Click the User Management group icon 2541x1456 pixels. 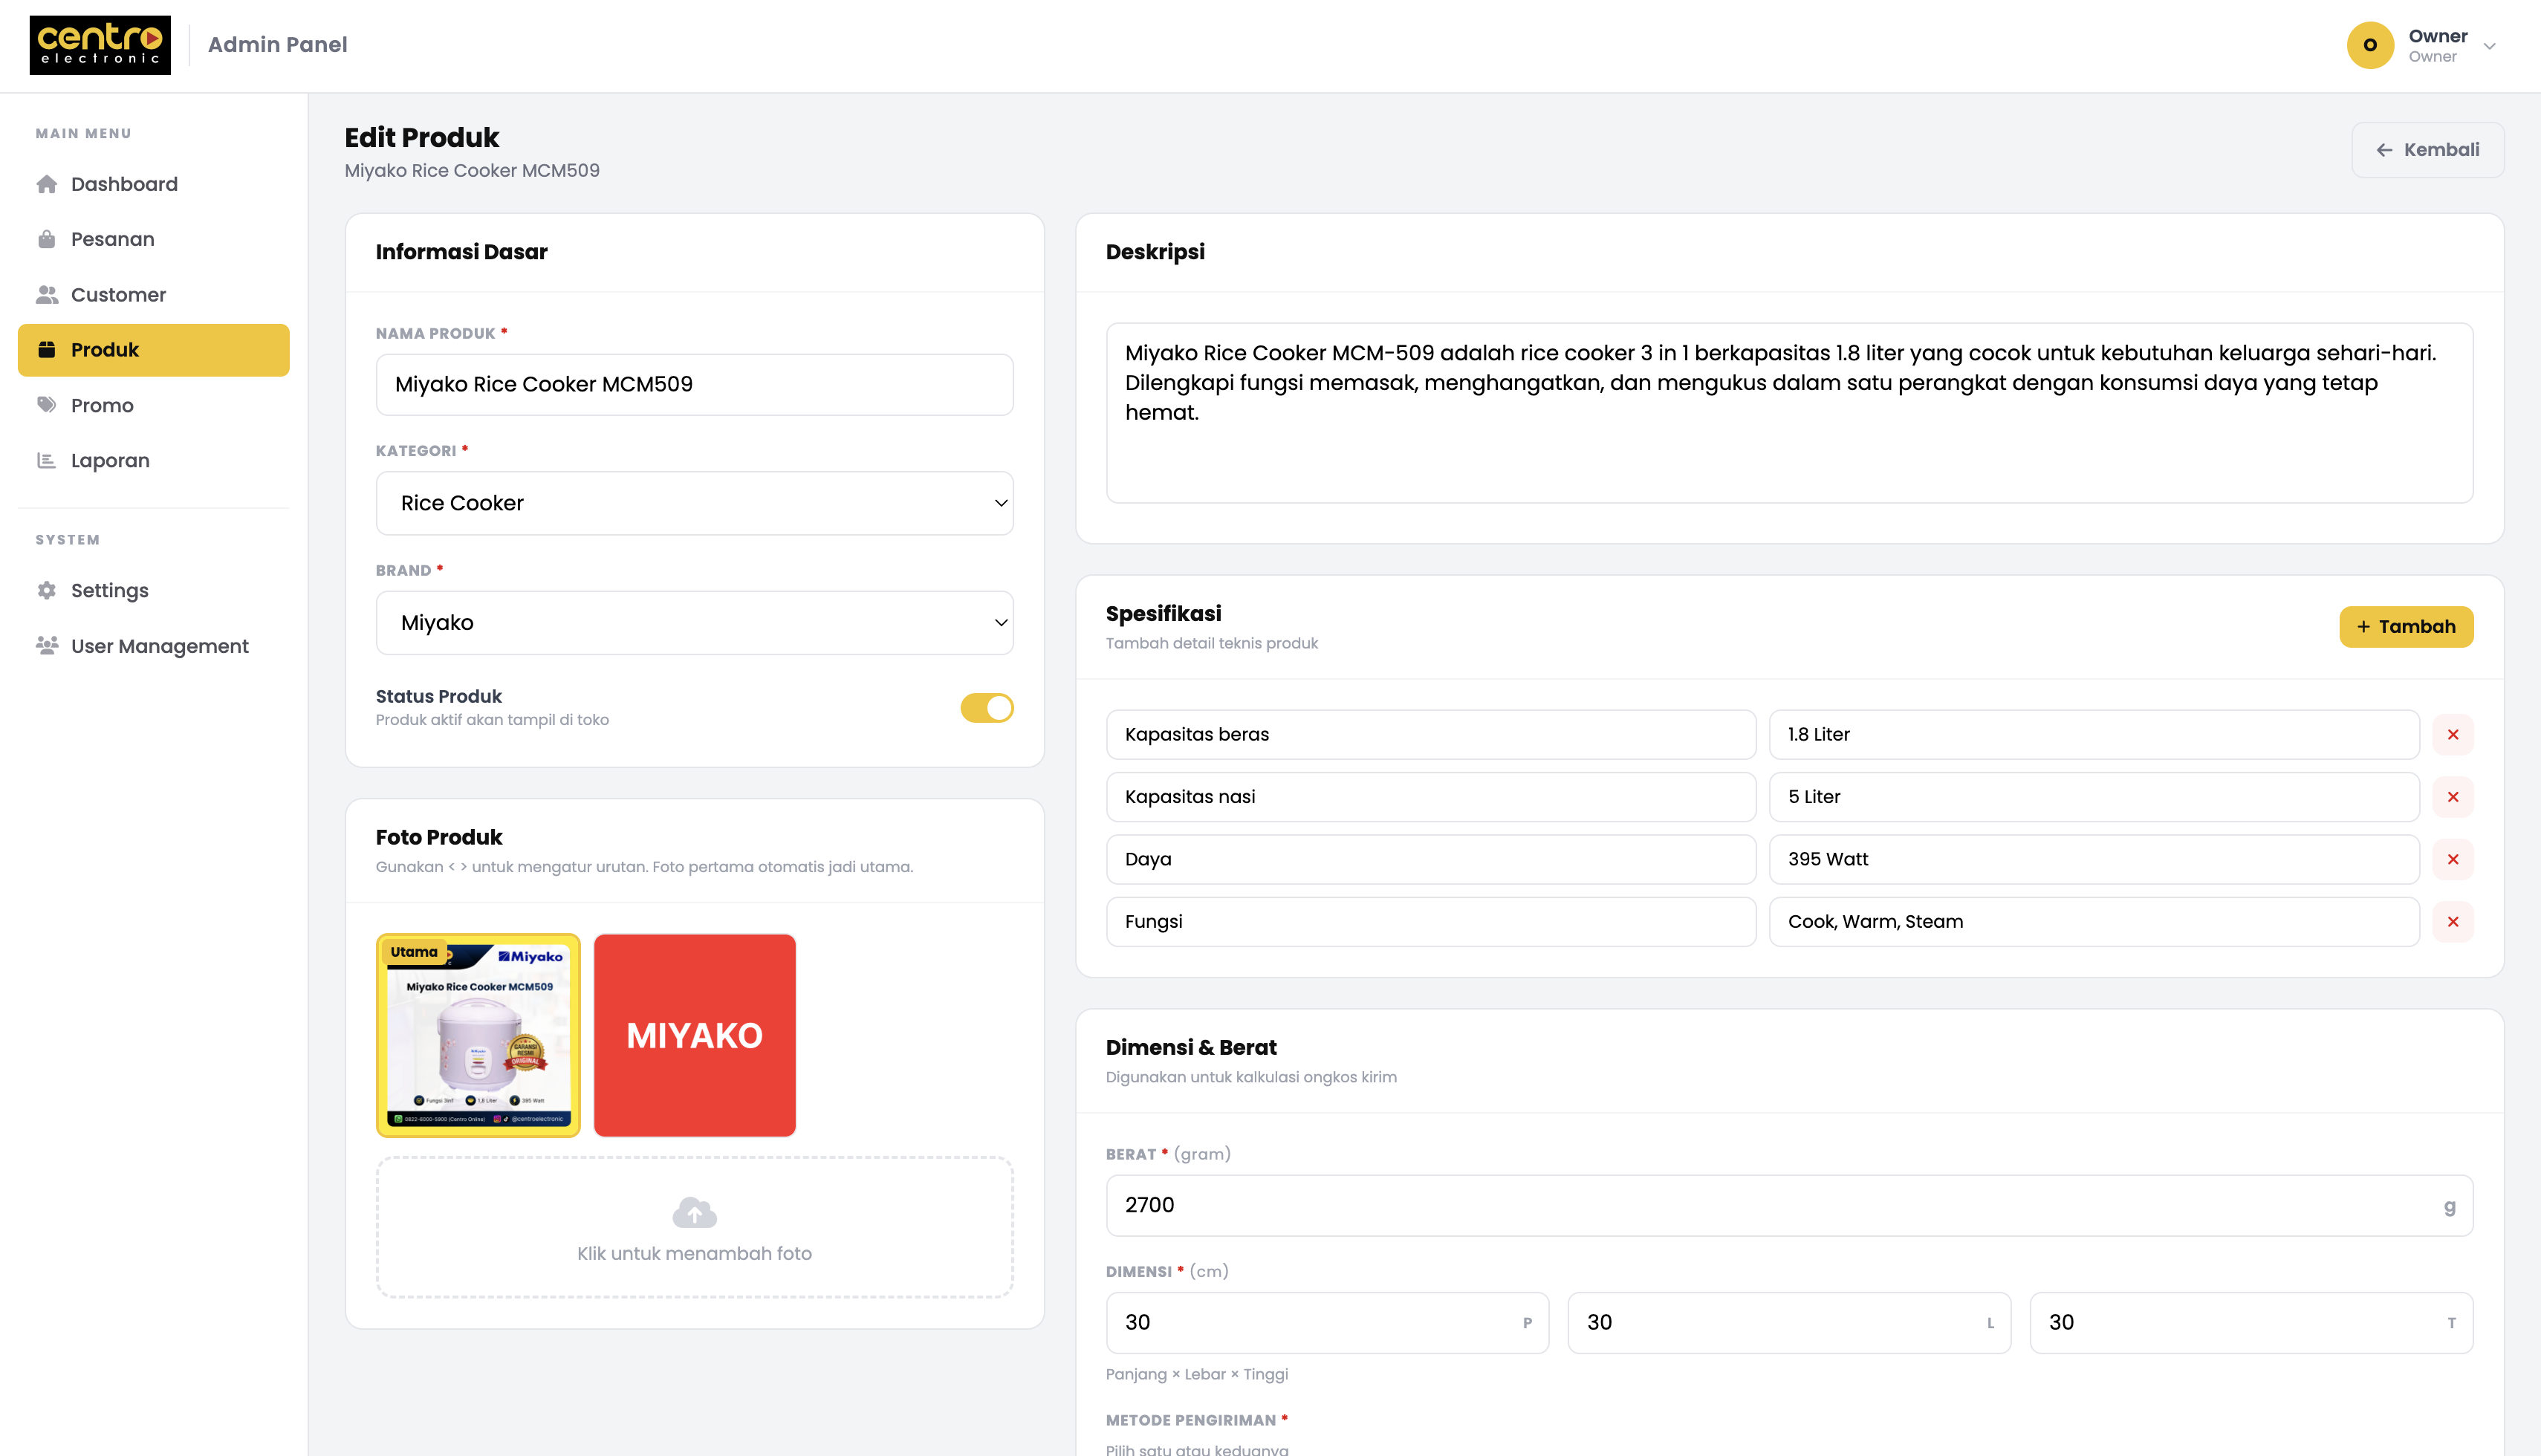point(47,646)
